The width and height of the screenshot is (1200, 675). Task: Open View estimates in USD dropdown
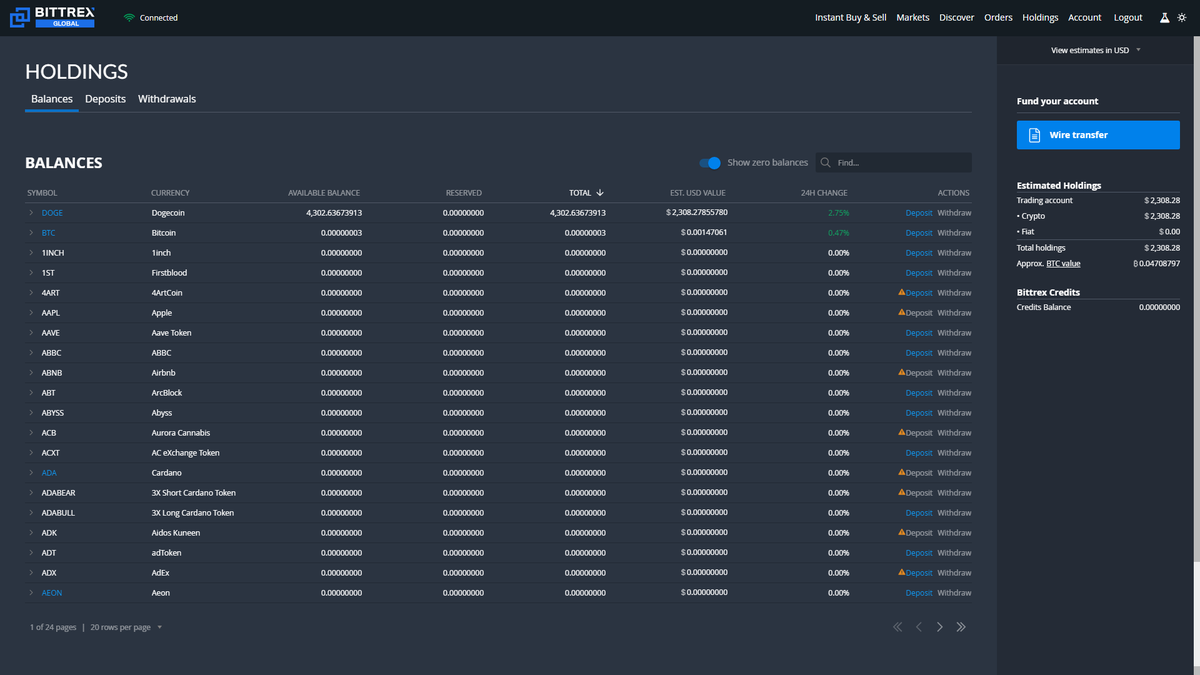tap(1096, 50)
